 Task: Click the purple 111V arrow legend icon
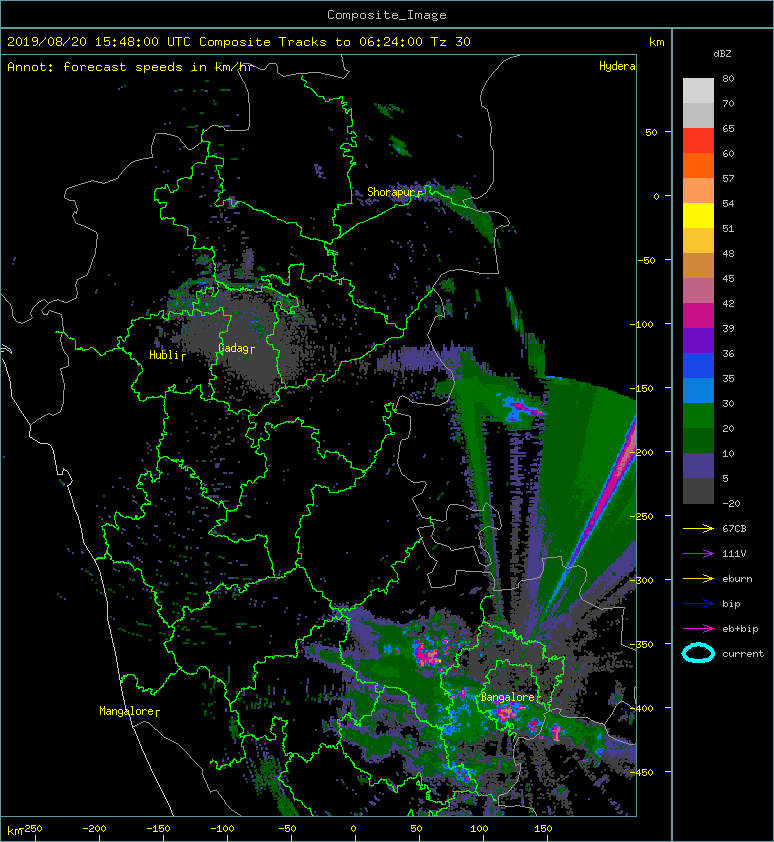(698, 554)
